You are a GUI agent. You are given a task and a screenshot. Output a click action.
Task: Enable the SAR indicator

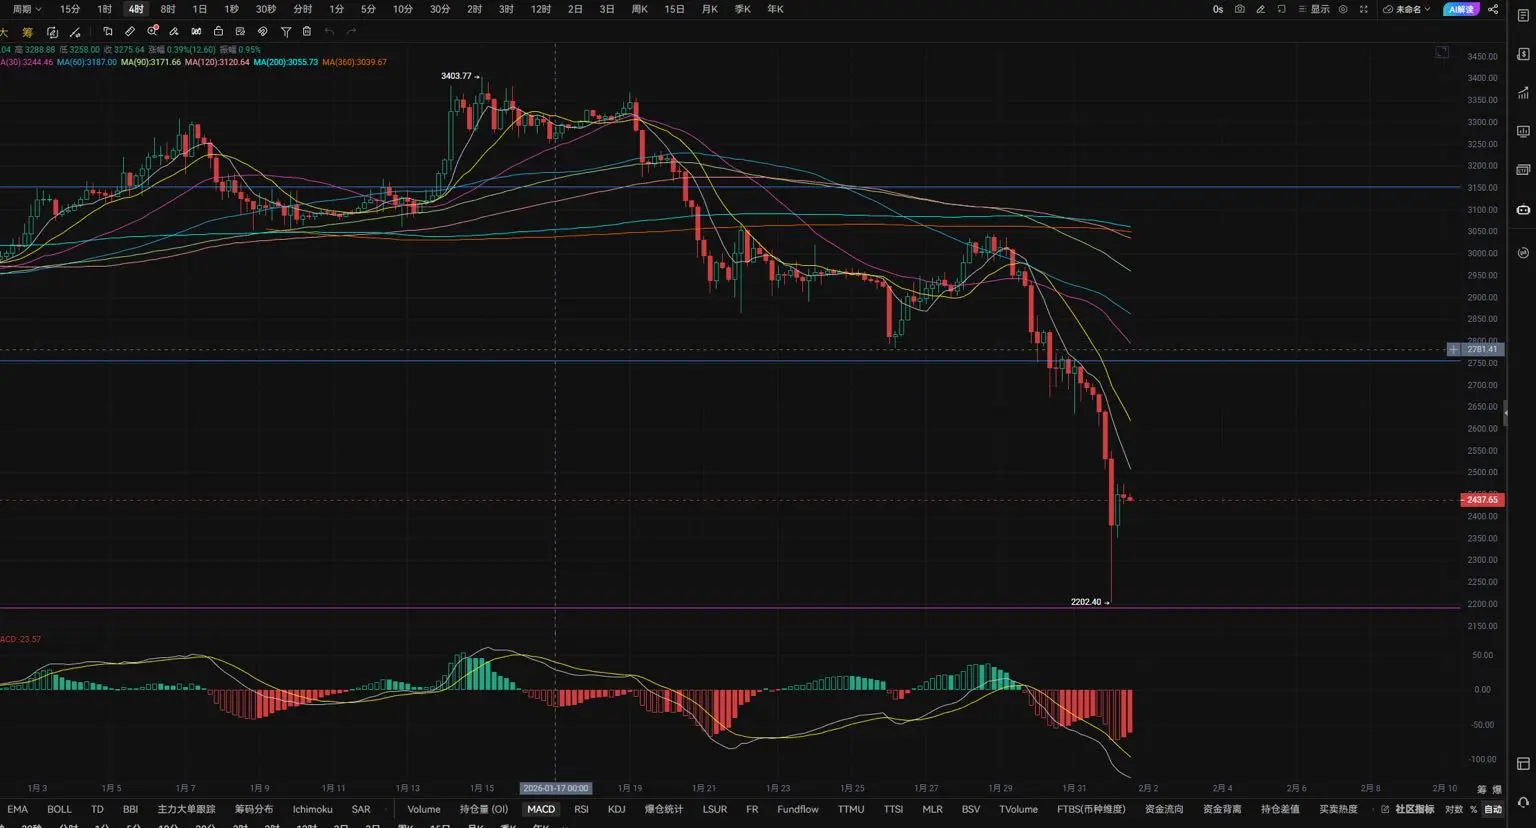(x=361, y=809)
